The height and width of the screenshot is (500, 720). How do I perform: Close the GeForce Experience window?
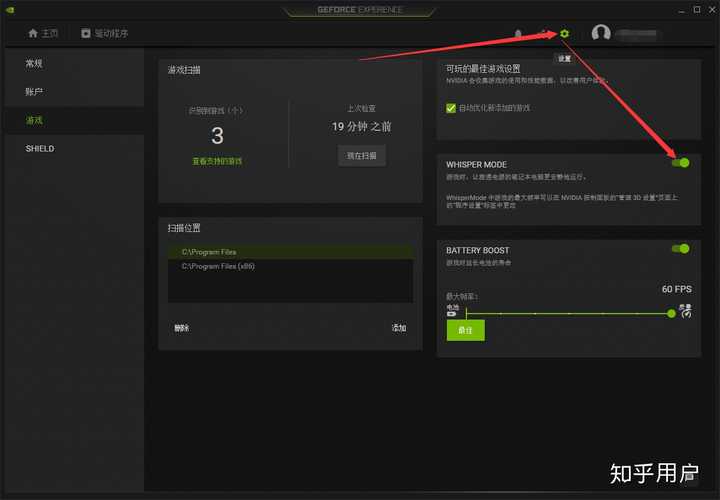(712, 9)
